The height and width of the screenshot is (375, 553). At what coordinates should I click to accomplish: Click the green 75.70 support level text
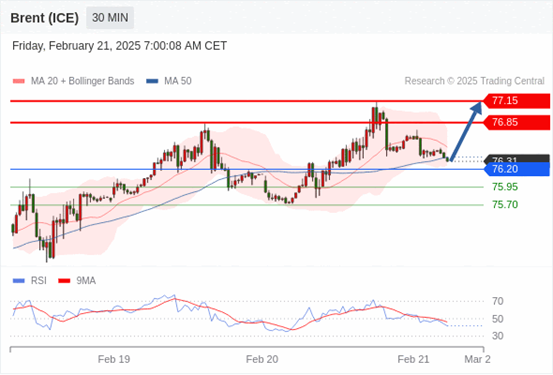tap(505, 205)
